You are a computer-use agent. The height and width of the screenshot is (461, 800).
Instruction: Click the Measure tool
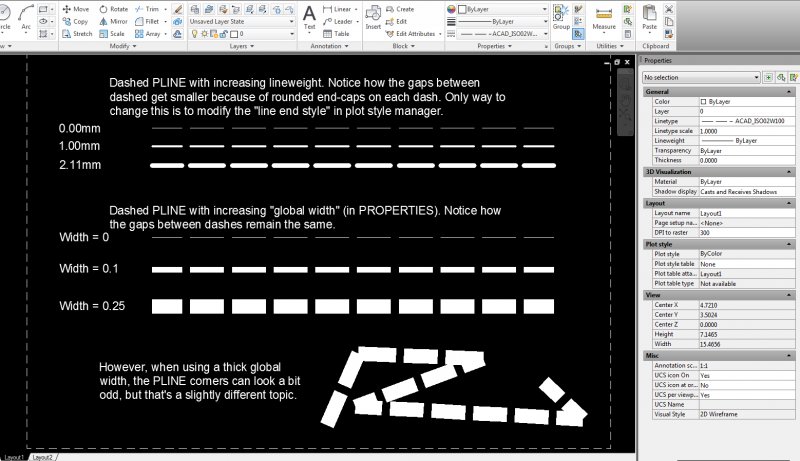[x=604, y=18]
